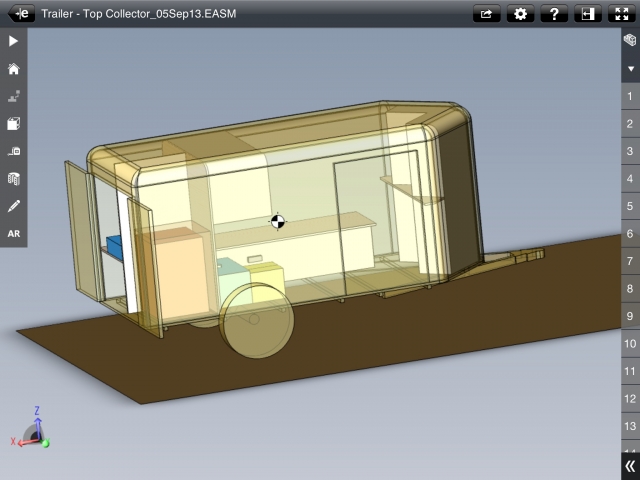Reset view with the Home icon
This screenshot has width=640, height=480.
tap(13, 69)
